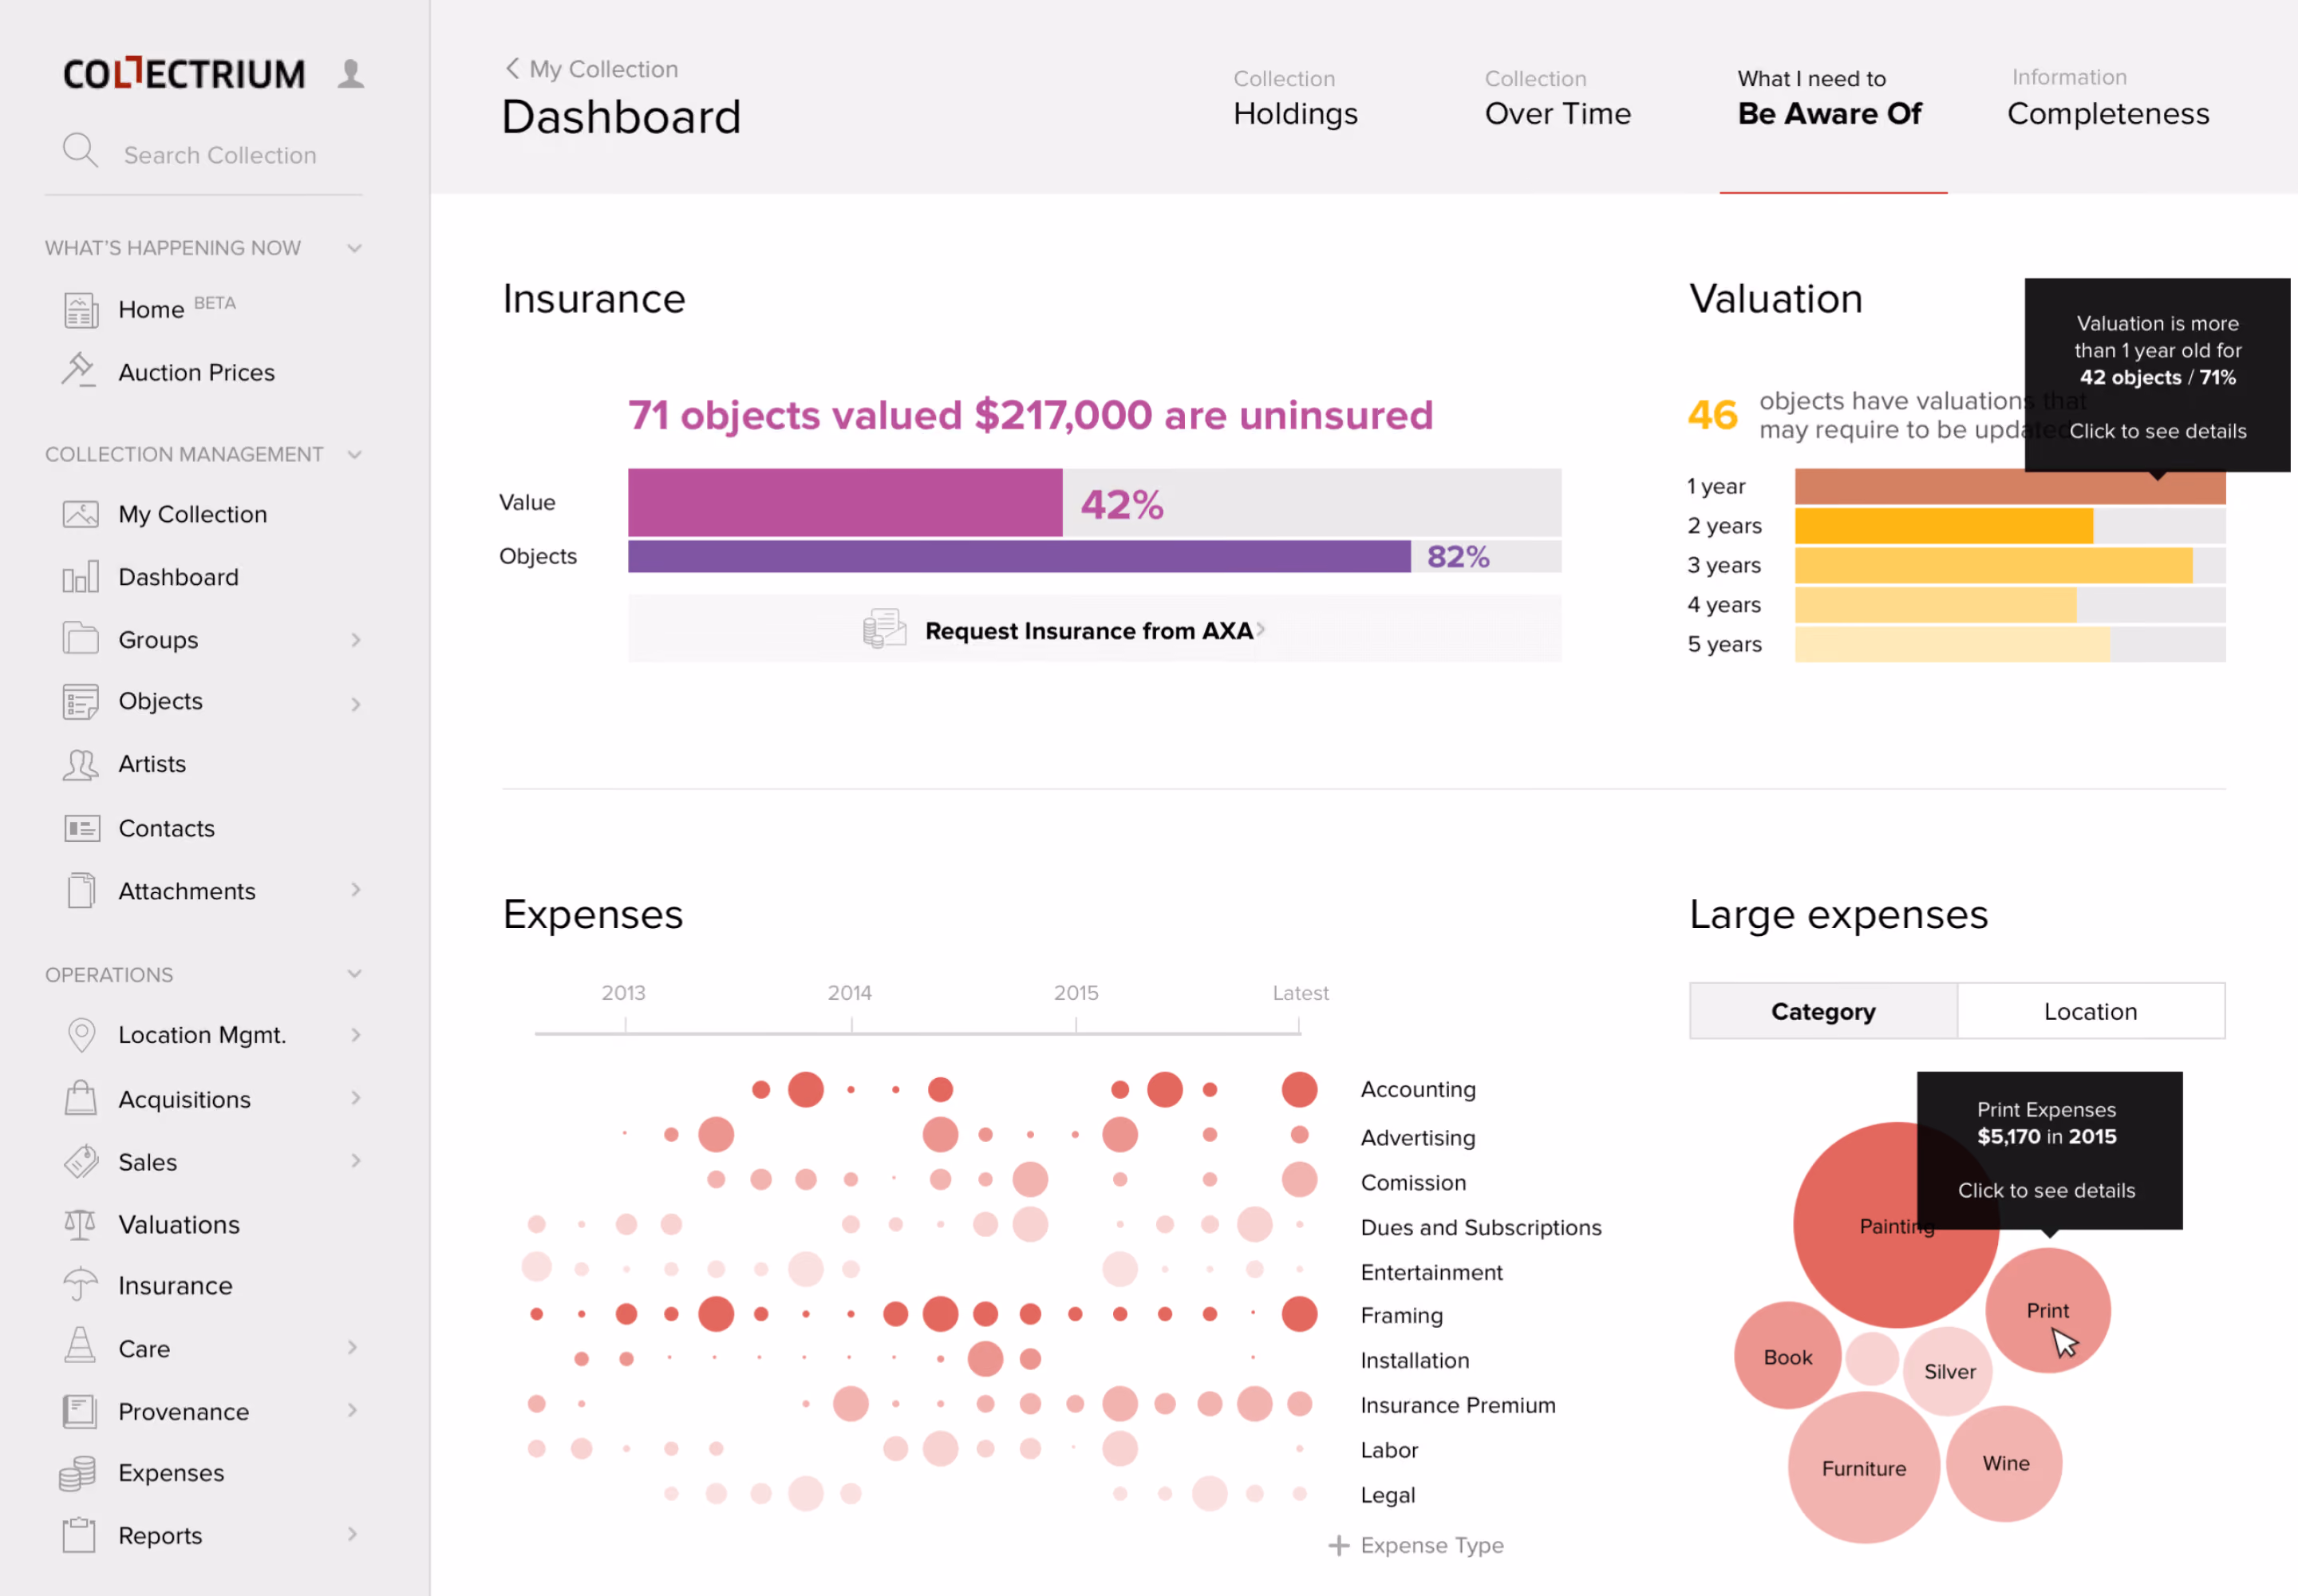
Task: Click the Attachments document icon
Action: point(81,890)
